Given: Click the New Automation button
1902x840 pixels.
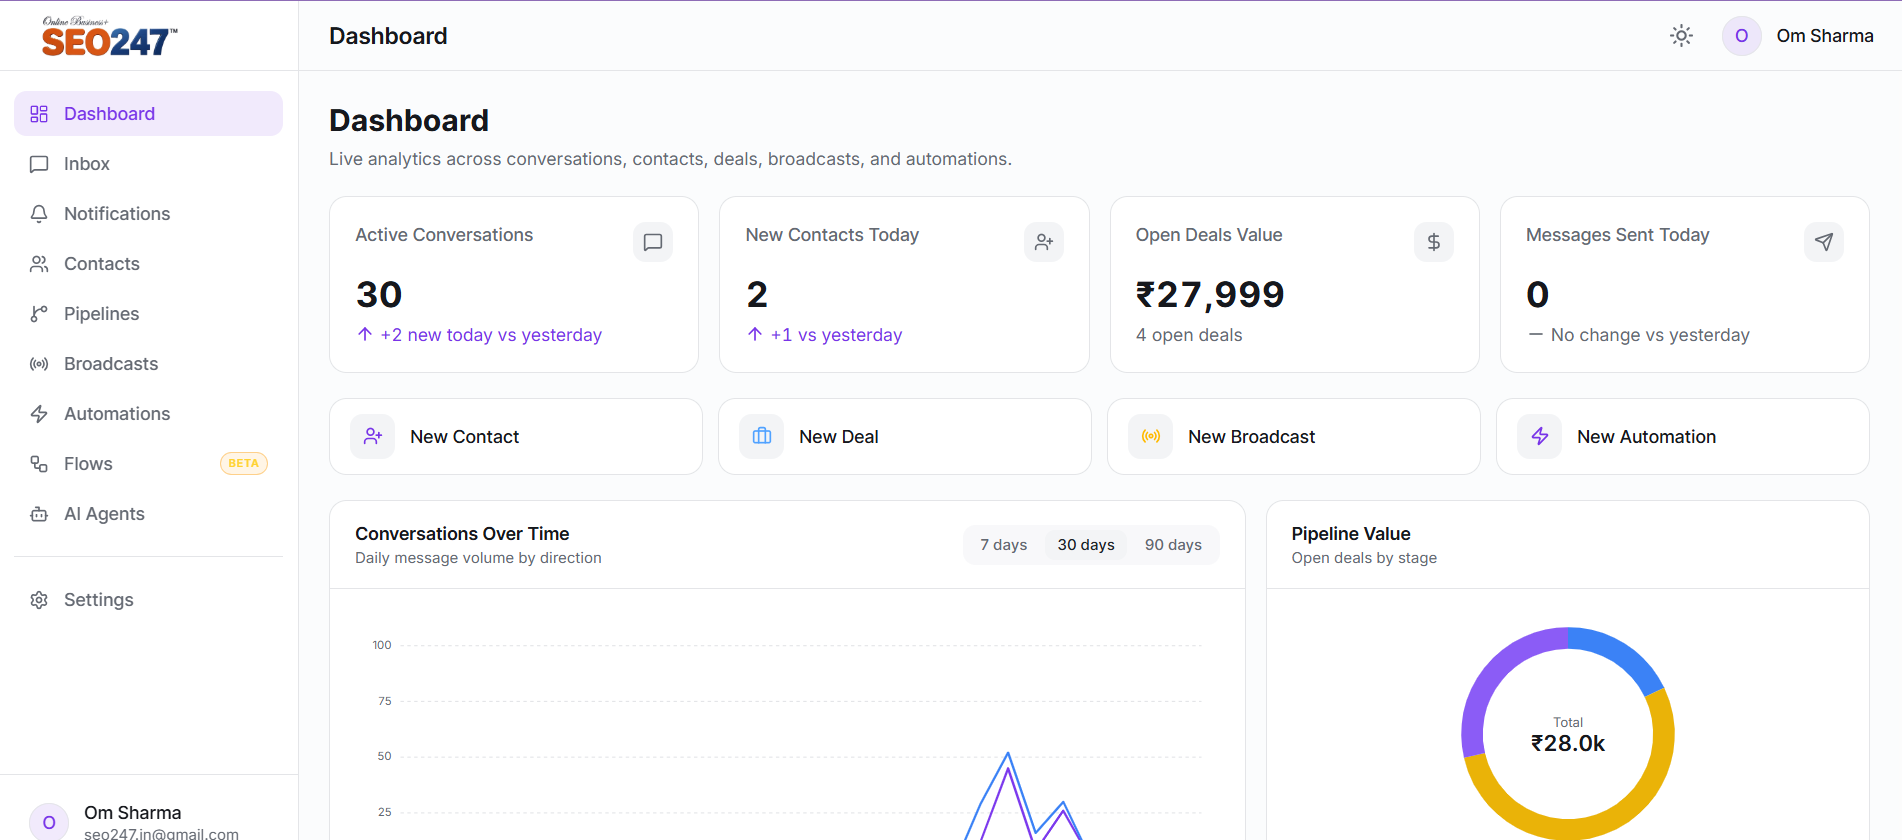Looking at the screenshot, I should tap(1683, 437).
